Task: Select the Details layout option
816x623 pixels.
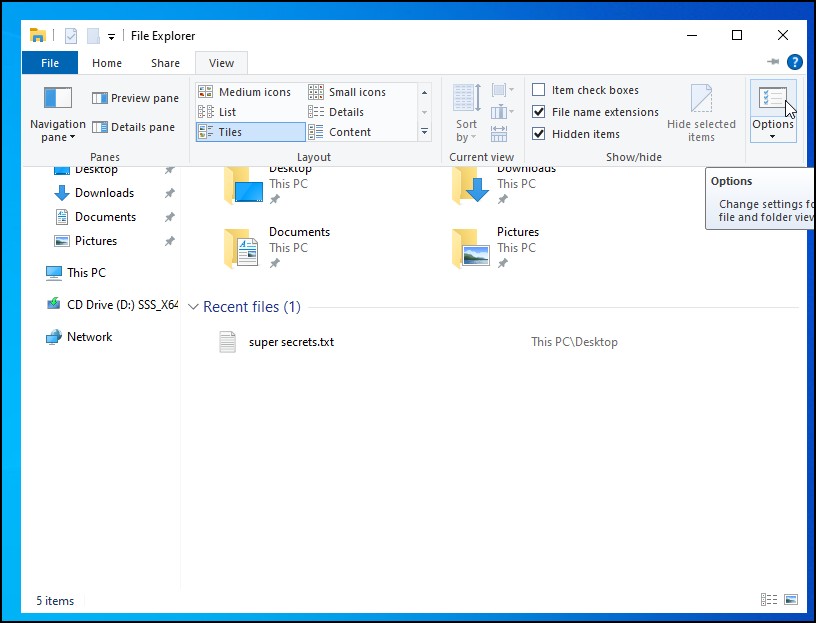Action: pos(345,112)
